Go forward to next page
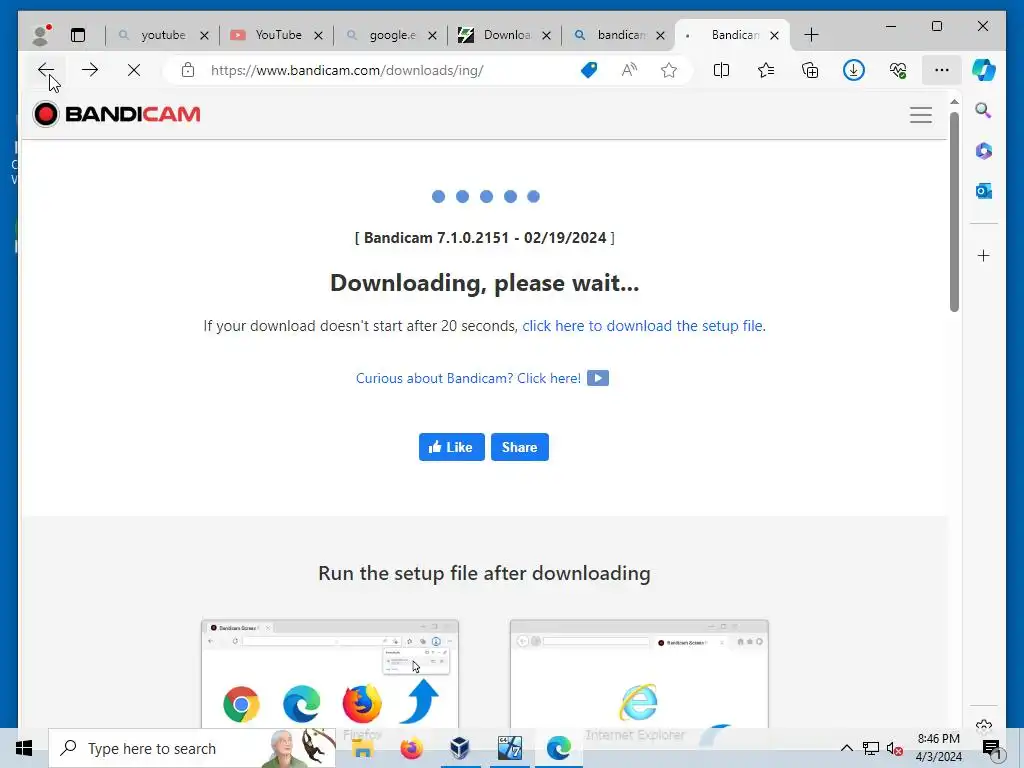 [x=90, y=70]
